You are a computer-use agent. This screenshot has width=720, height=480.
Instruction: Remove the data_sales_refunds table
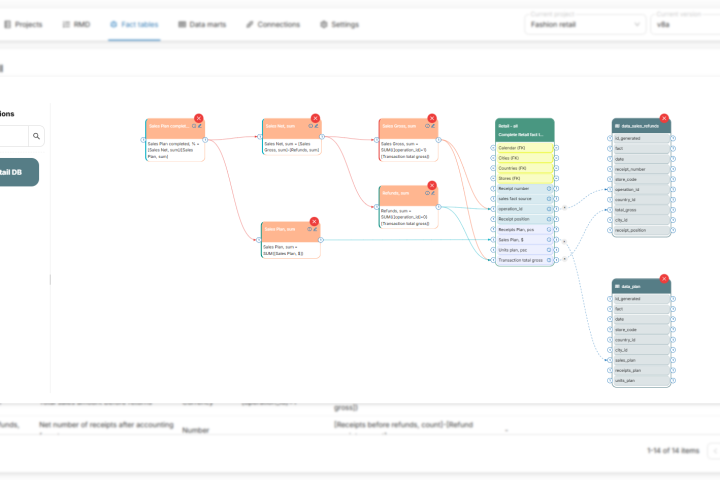click(x=665, y=118)
